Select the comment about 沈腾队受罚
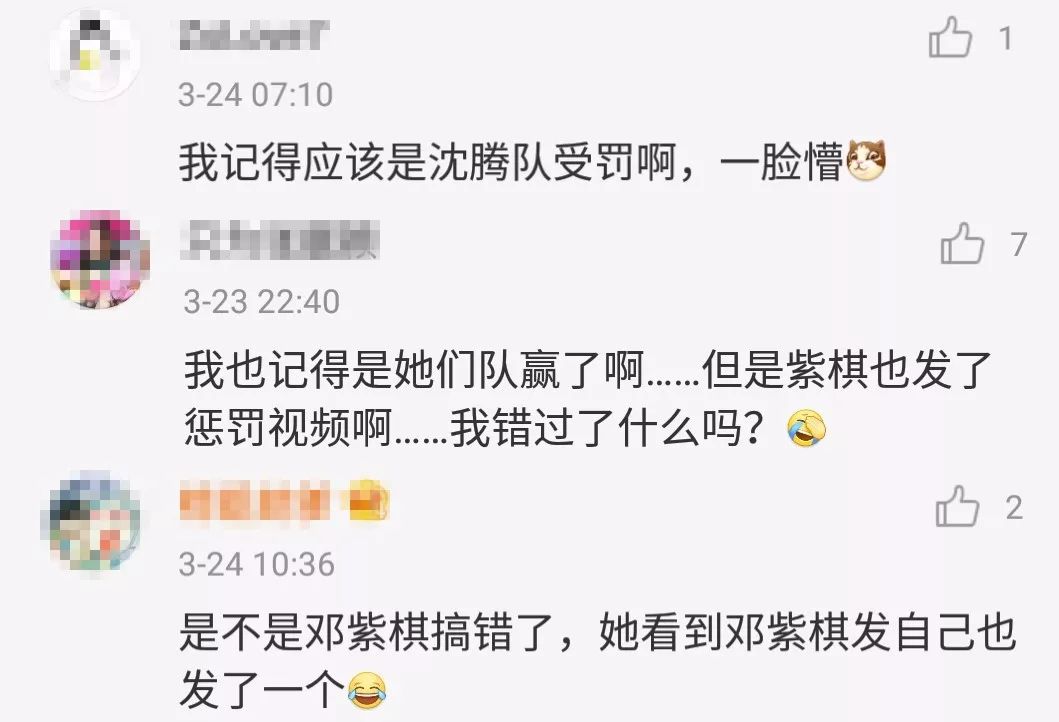The width and height of the screenshot is (1059, 722). pos(533,161)
